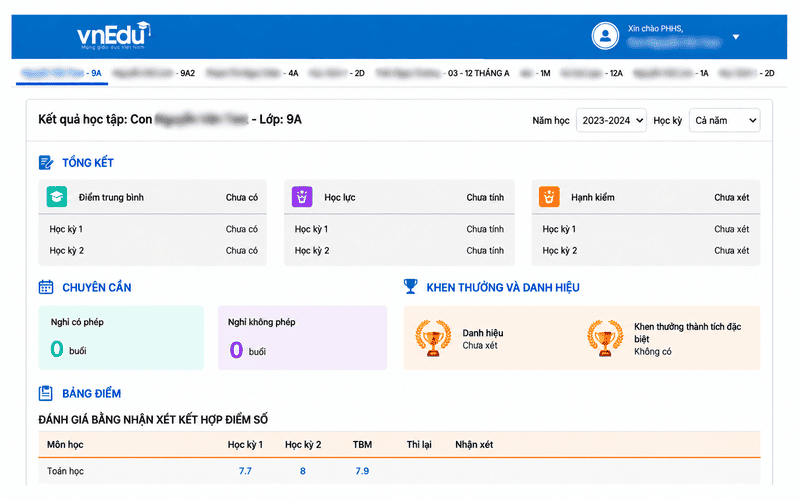Viewport: 799px width, 500px height.
Task: Open the Học kỳ Cả năm dropdown
Action: click(x=724, y=120)
